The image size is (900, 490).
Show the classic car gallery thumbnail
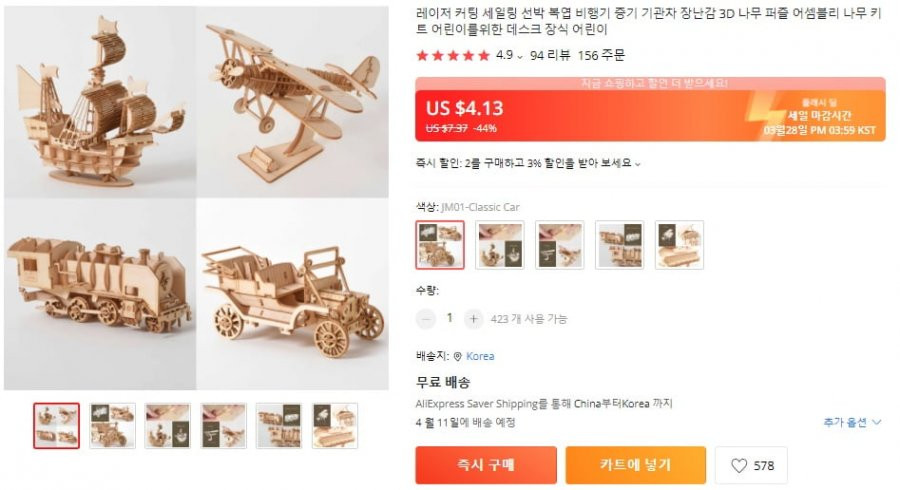point(112,426)
